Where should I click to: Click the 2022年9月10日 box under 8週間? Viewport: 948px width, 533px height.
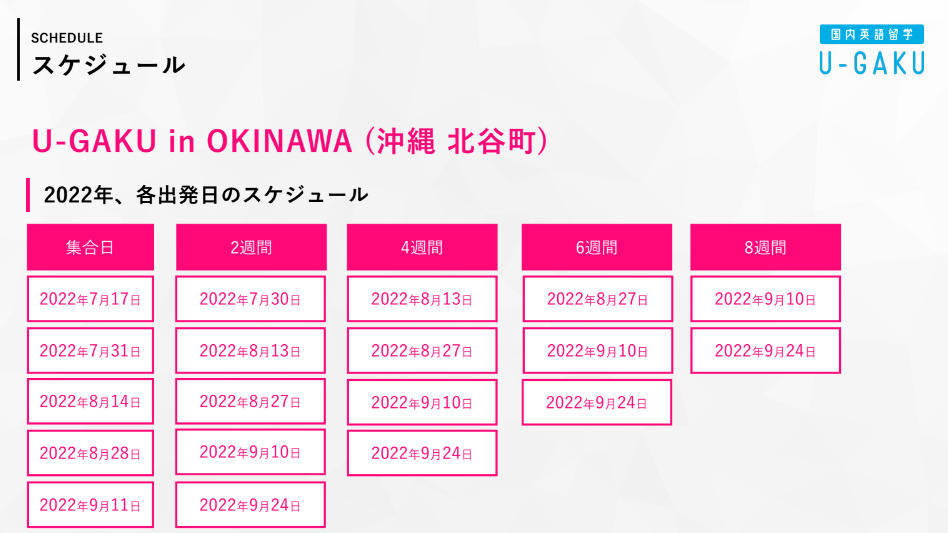pos(765,299)
